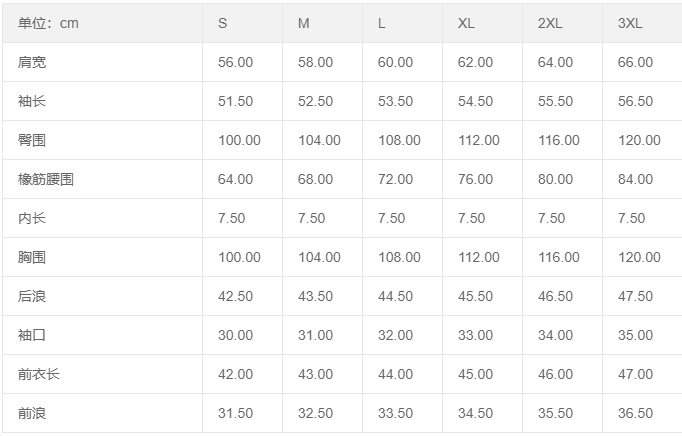Click the 袖长 row label
682x436 pixels.
[x=32, y=101]
